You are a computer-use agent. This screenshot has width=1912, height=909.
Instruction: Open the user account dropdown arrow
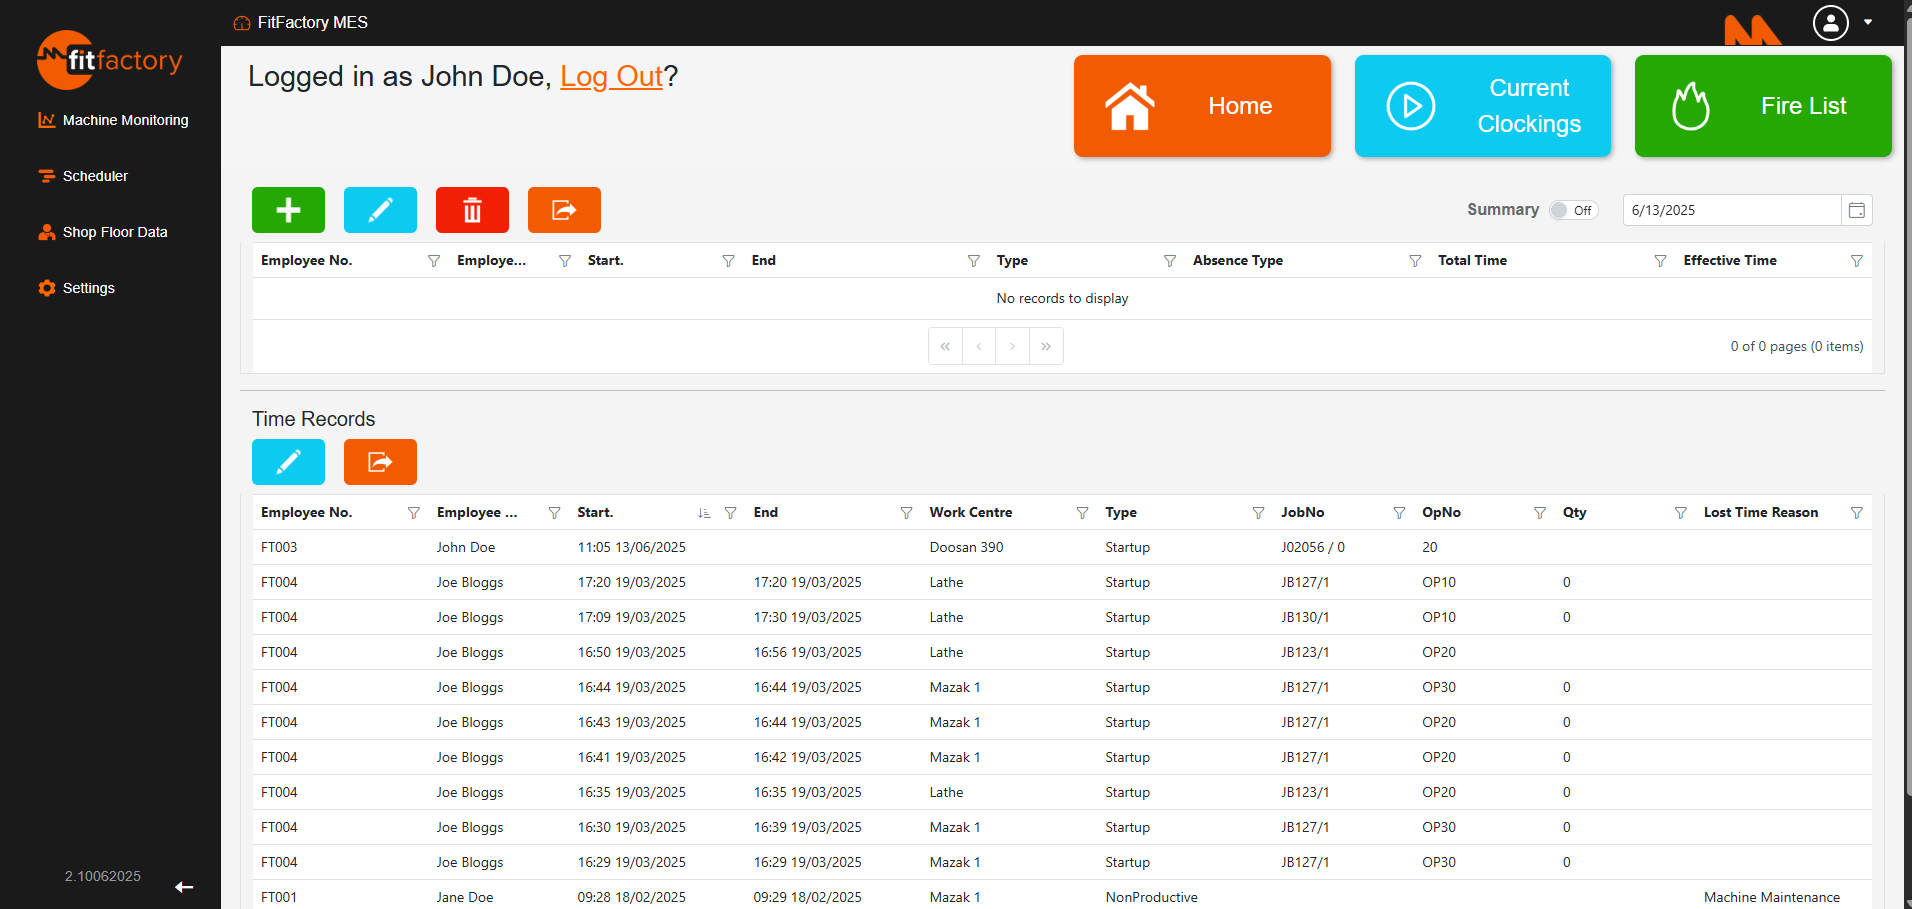coord(1868,22)
